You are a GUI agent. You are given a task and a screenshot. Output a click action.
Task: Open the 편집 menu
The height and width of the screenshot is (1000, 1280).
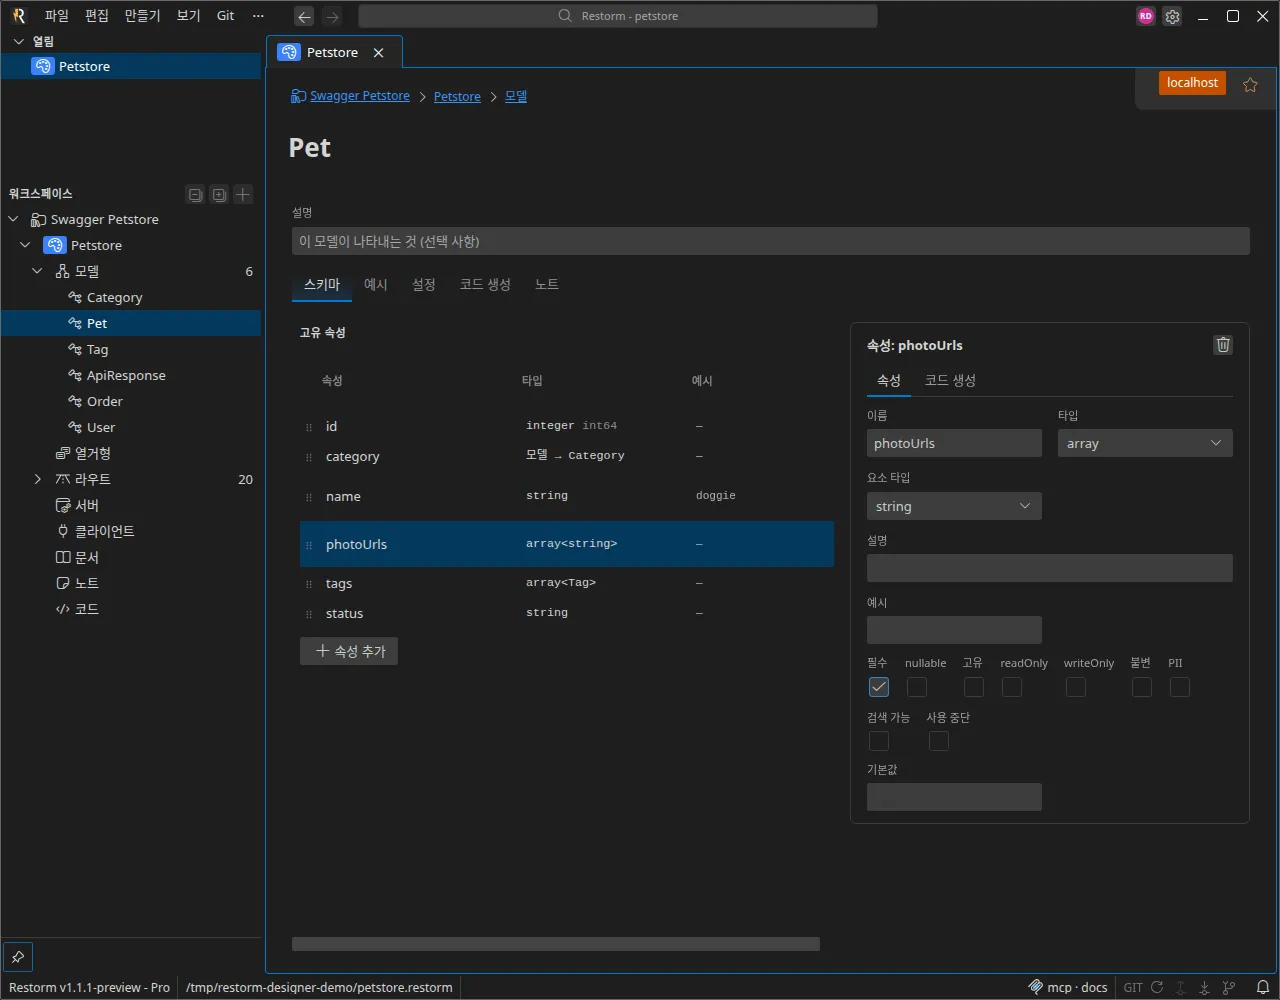coord(97,16)
